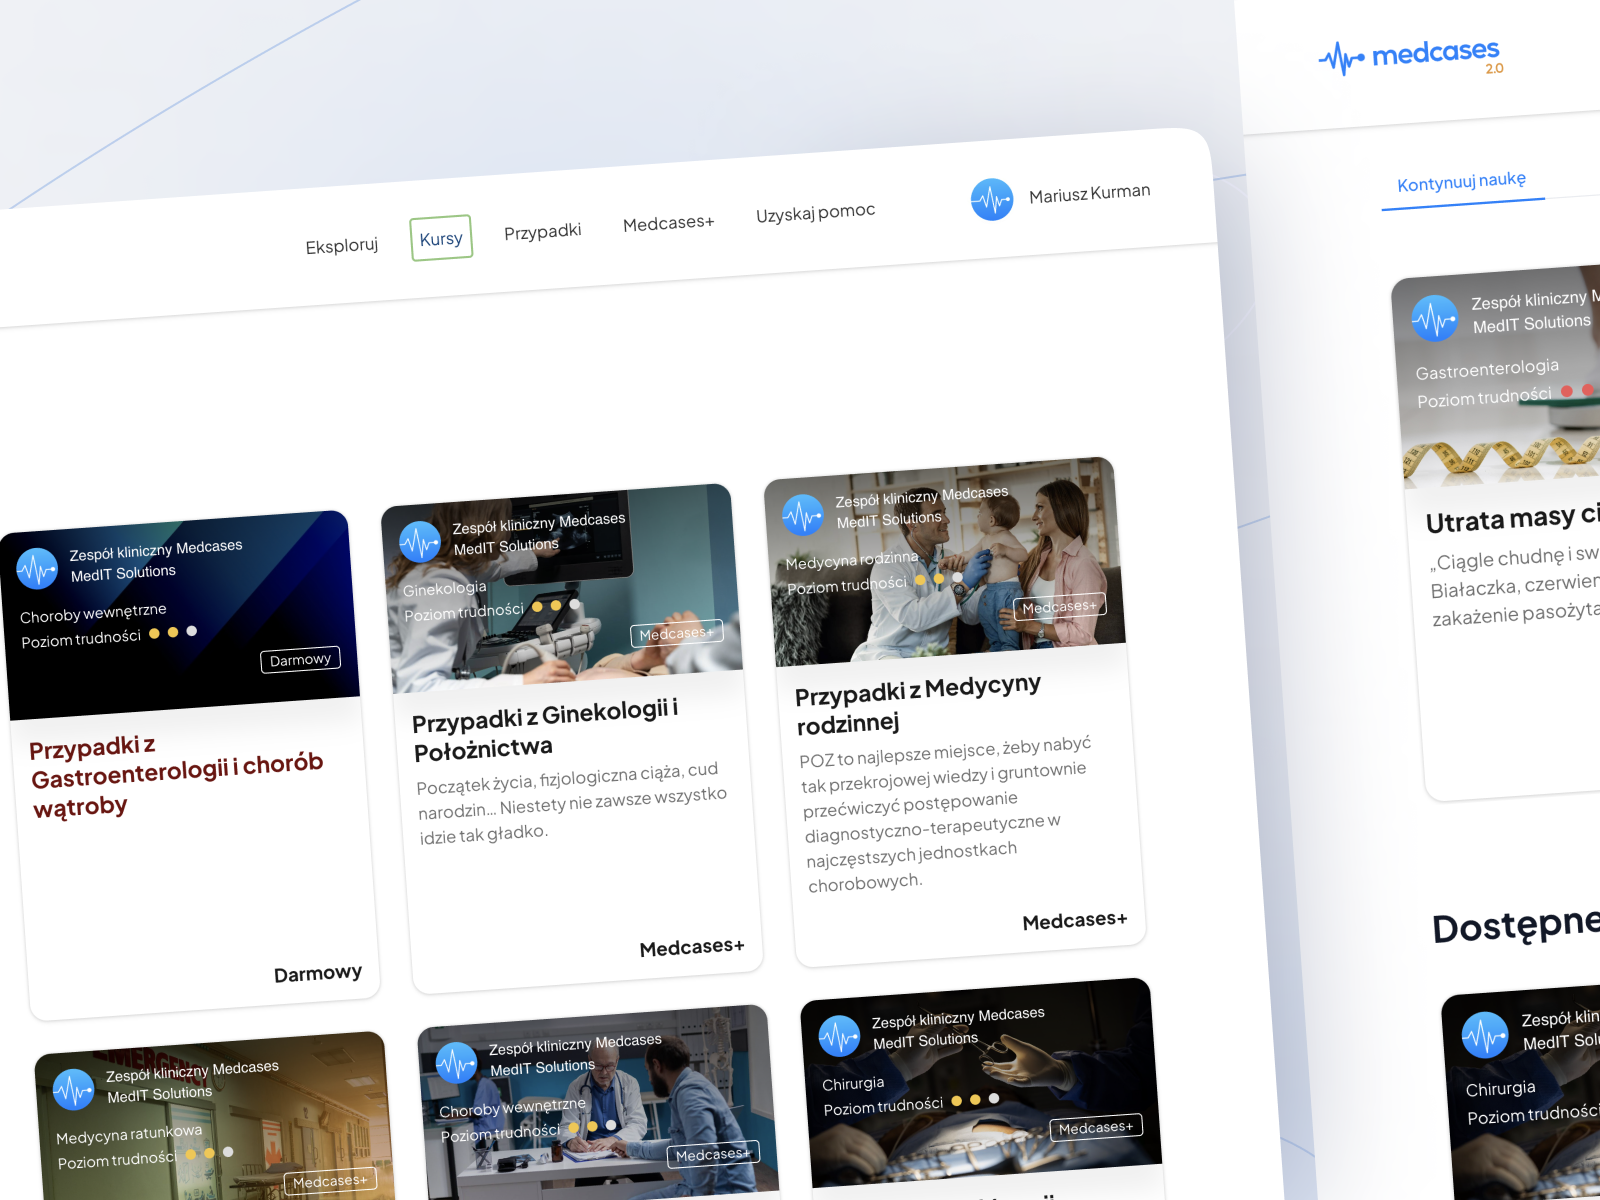
Task: Click the avatar on the right-panel Chirurgia card
Action: pos(1485,1035)
